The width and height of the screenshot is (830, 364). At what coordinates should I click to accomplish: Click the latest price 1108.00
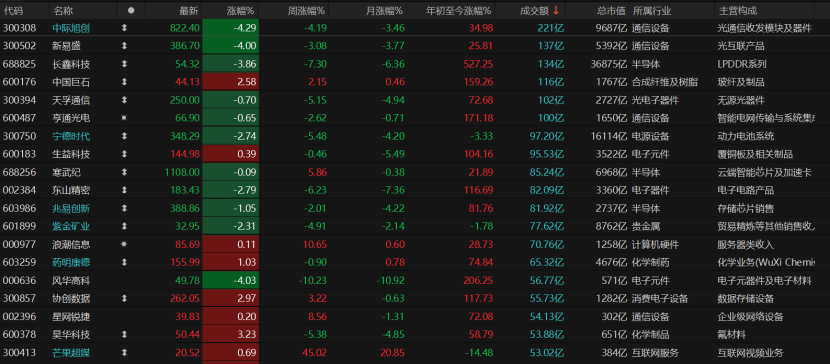click(182, 172)
